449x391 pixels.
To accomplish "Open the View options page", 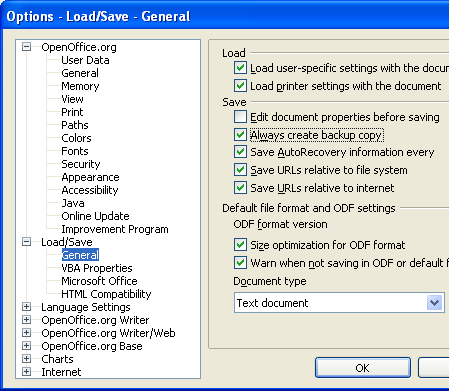I will 72,99.
